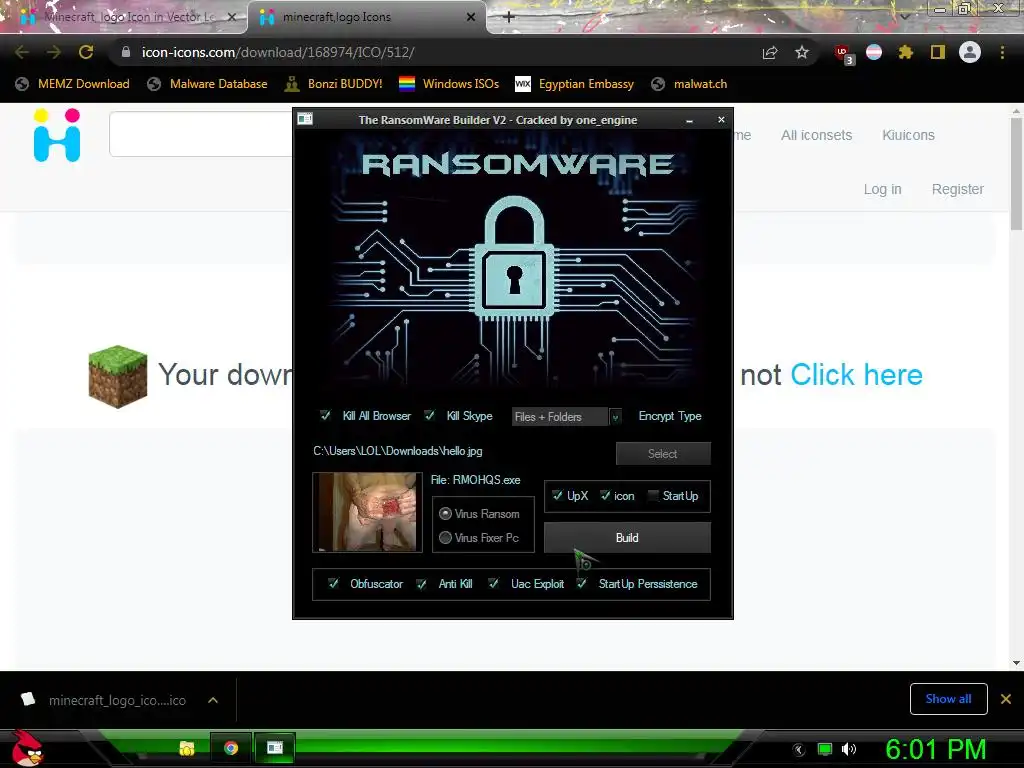Close the 'minecraft,logo Icons' tab
Image resolution: width=1024 pixels, height=768 pixels.
471,17
